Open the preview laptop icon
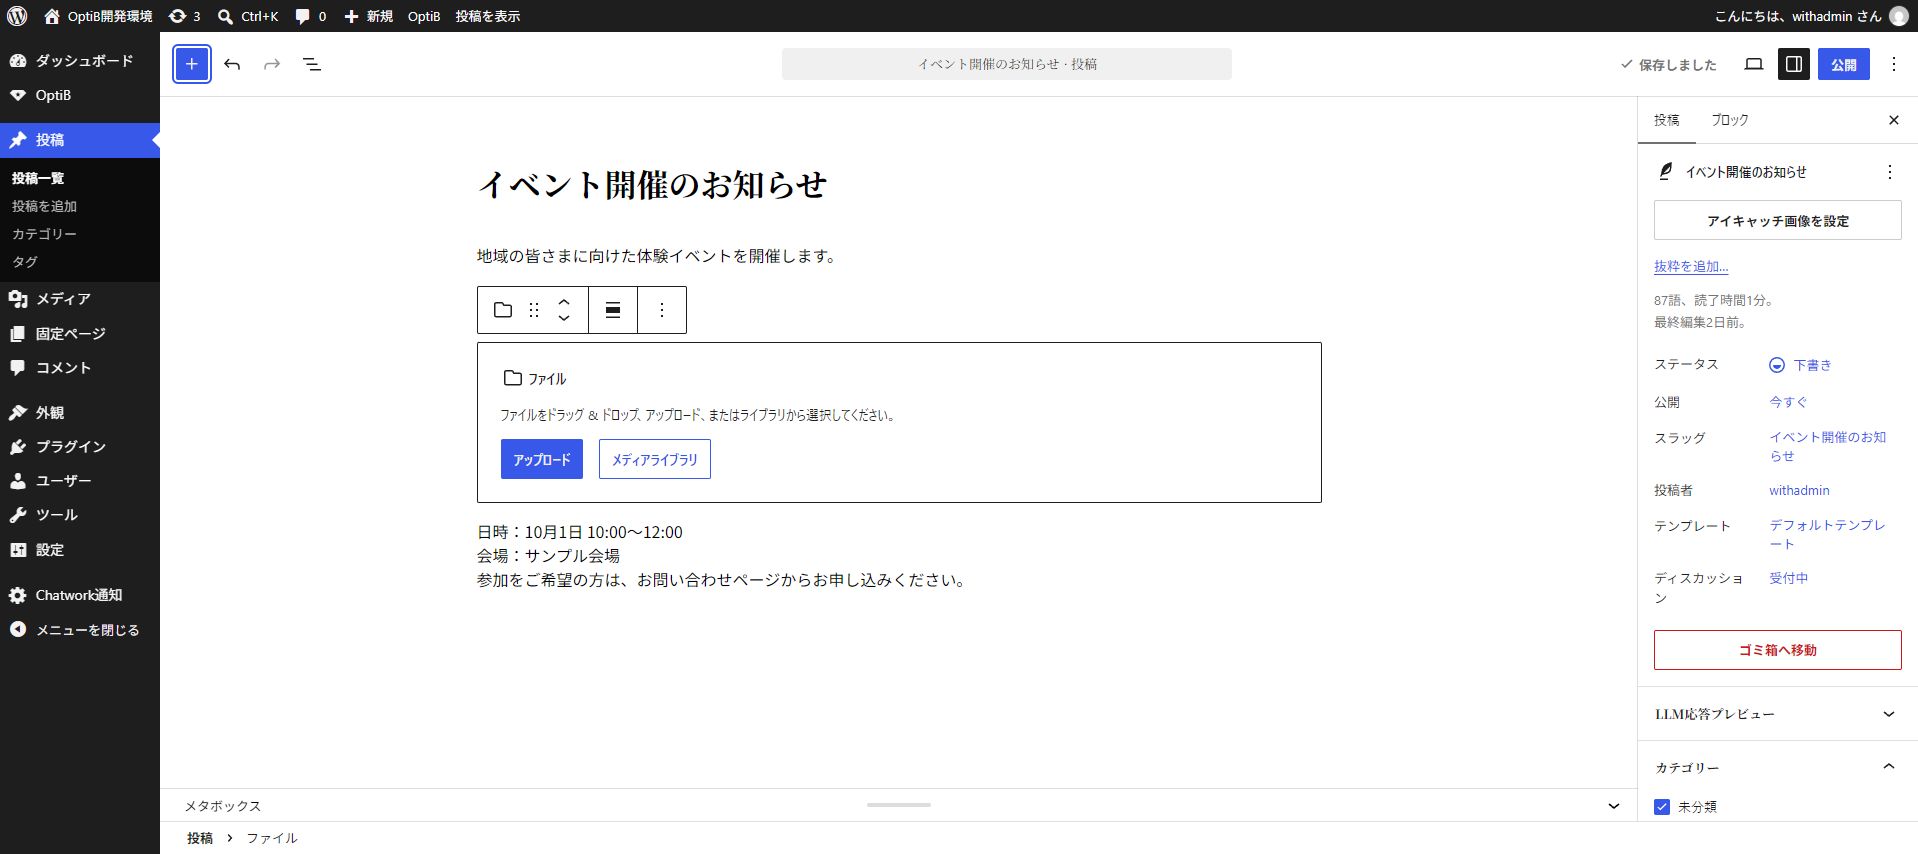Image resolution: width=1918 pixels, height=854 pixels. pos(1754,64)
